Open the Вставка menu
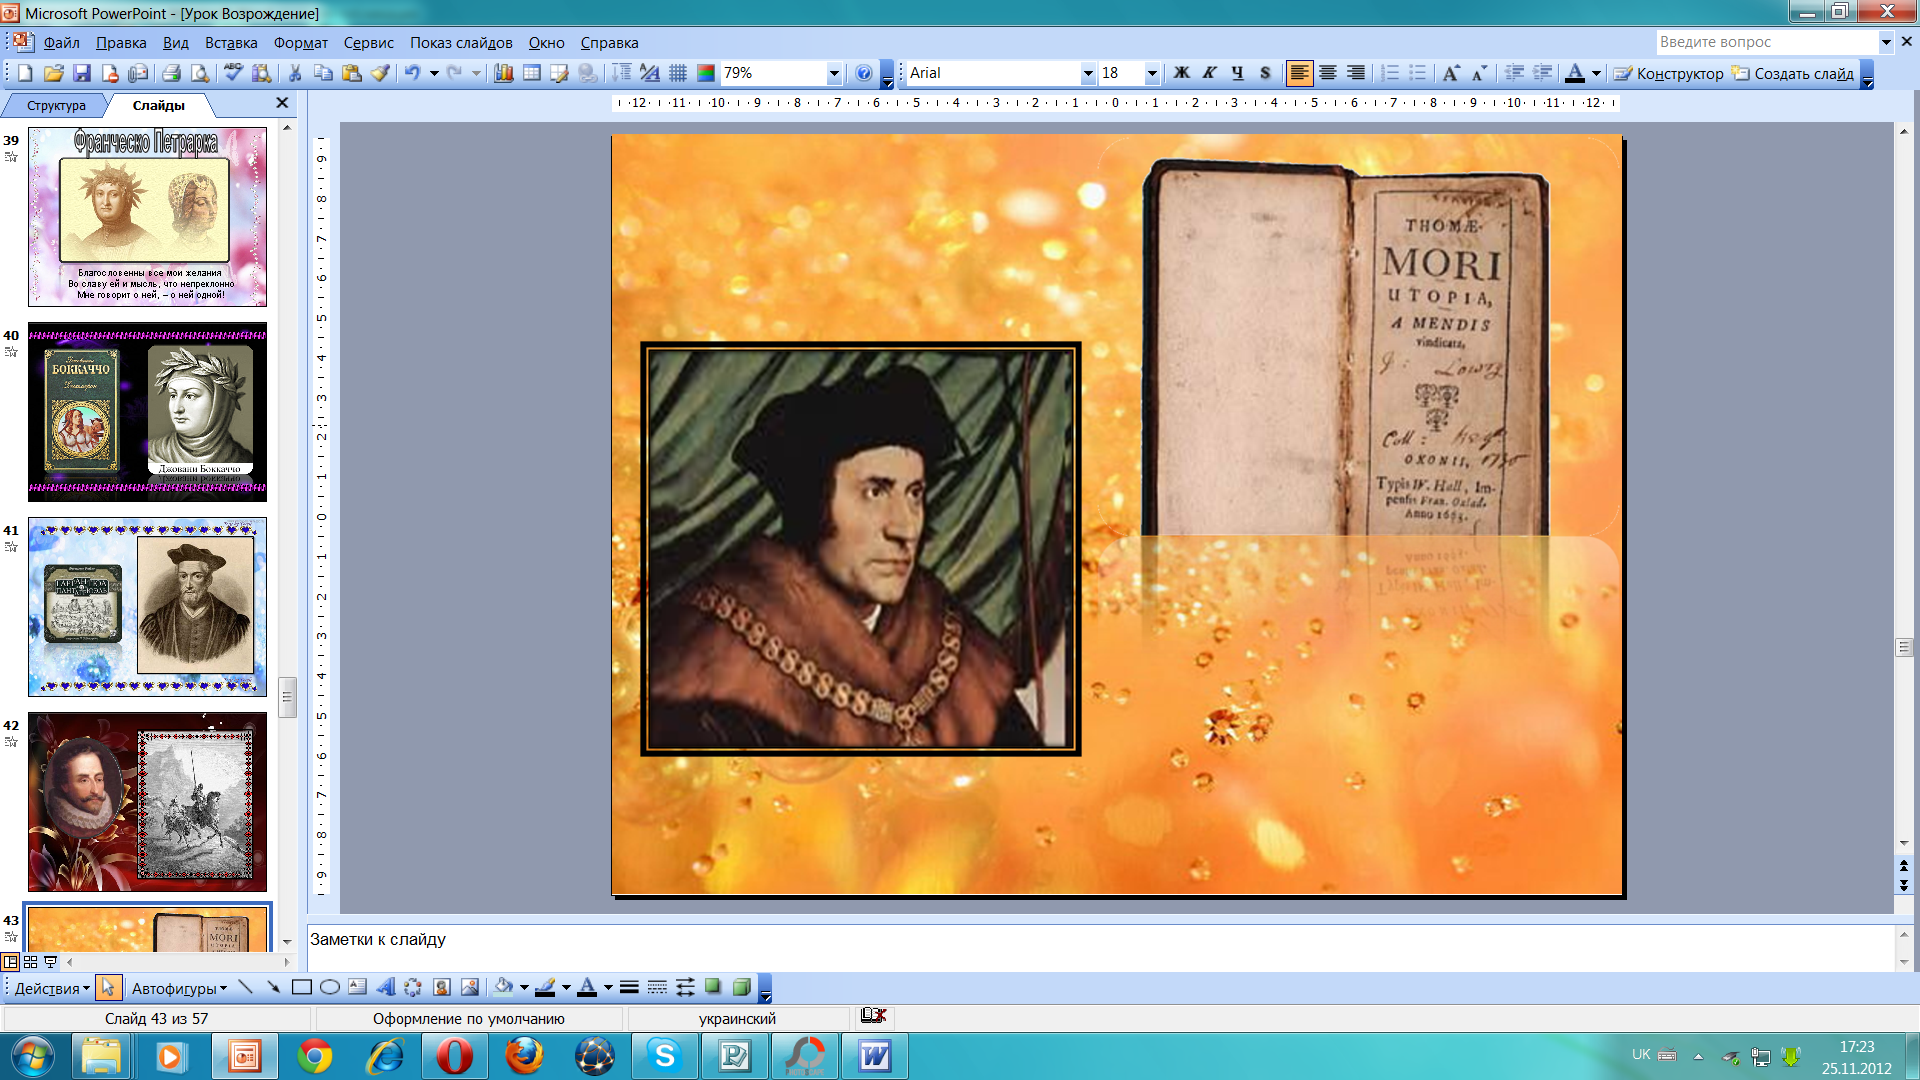This screenshot has height=1080, width=1920. pyautogui.click(x=231, y=43)
